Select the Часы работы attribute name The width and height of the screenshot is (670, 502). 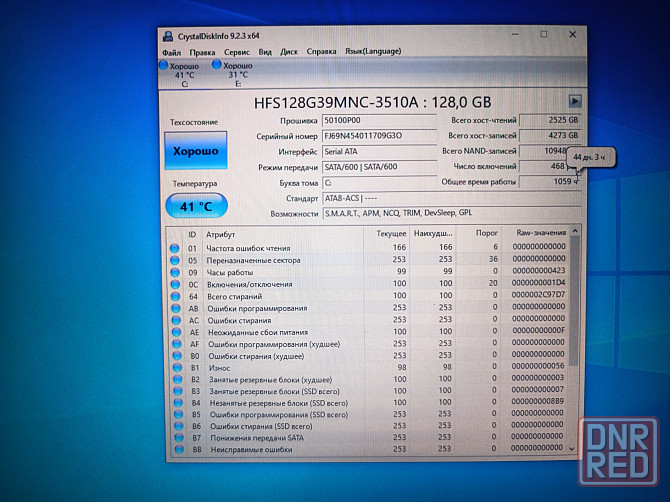(230, 273)
